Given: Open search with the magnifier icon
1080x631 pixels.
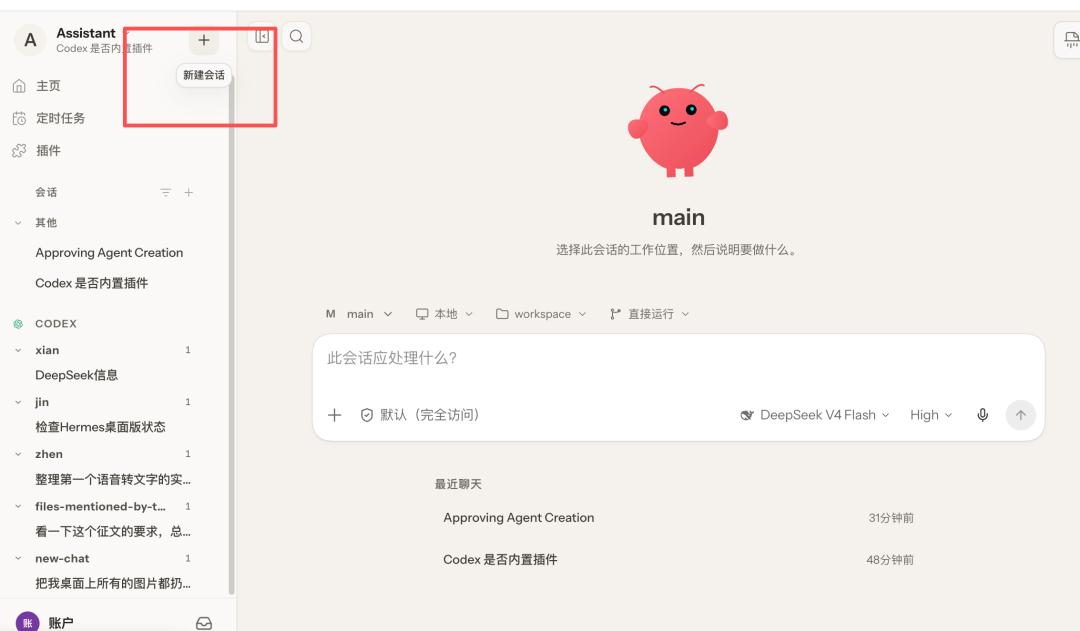Looking at the screenshot, I should pos(296,37).
